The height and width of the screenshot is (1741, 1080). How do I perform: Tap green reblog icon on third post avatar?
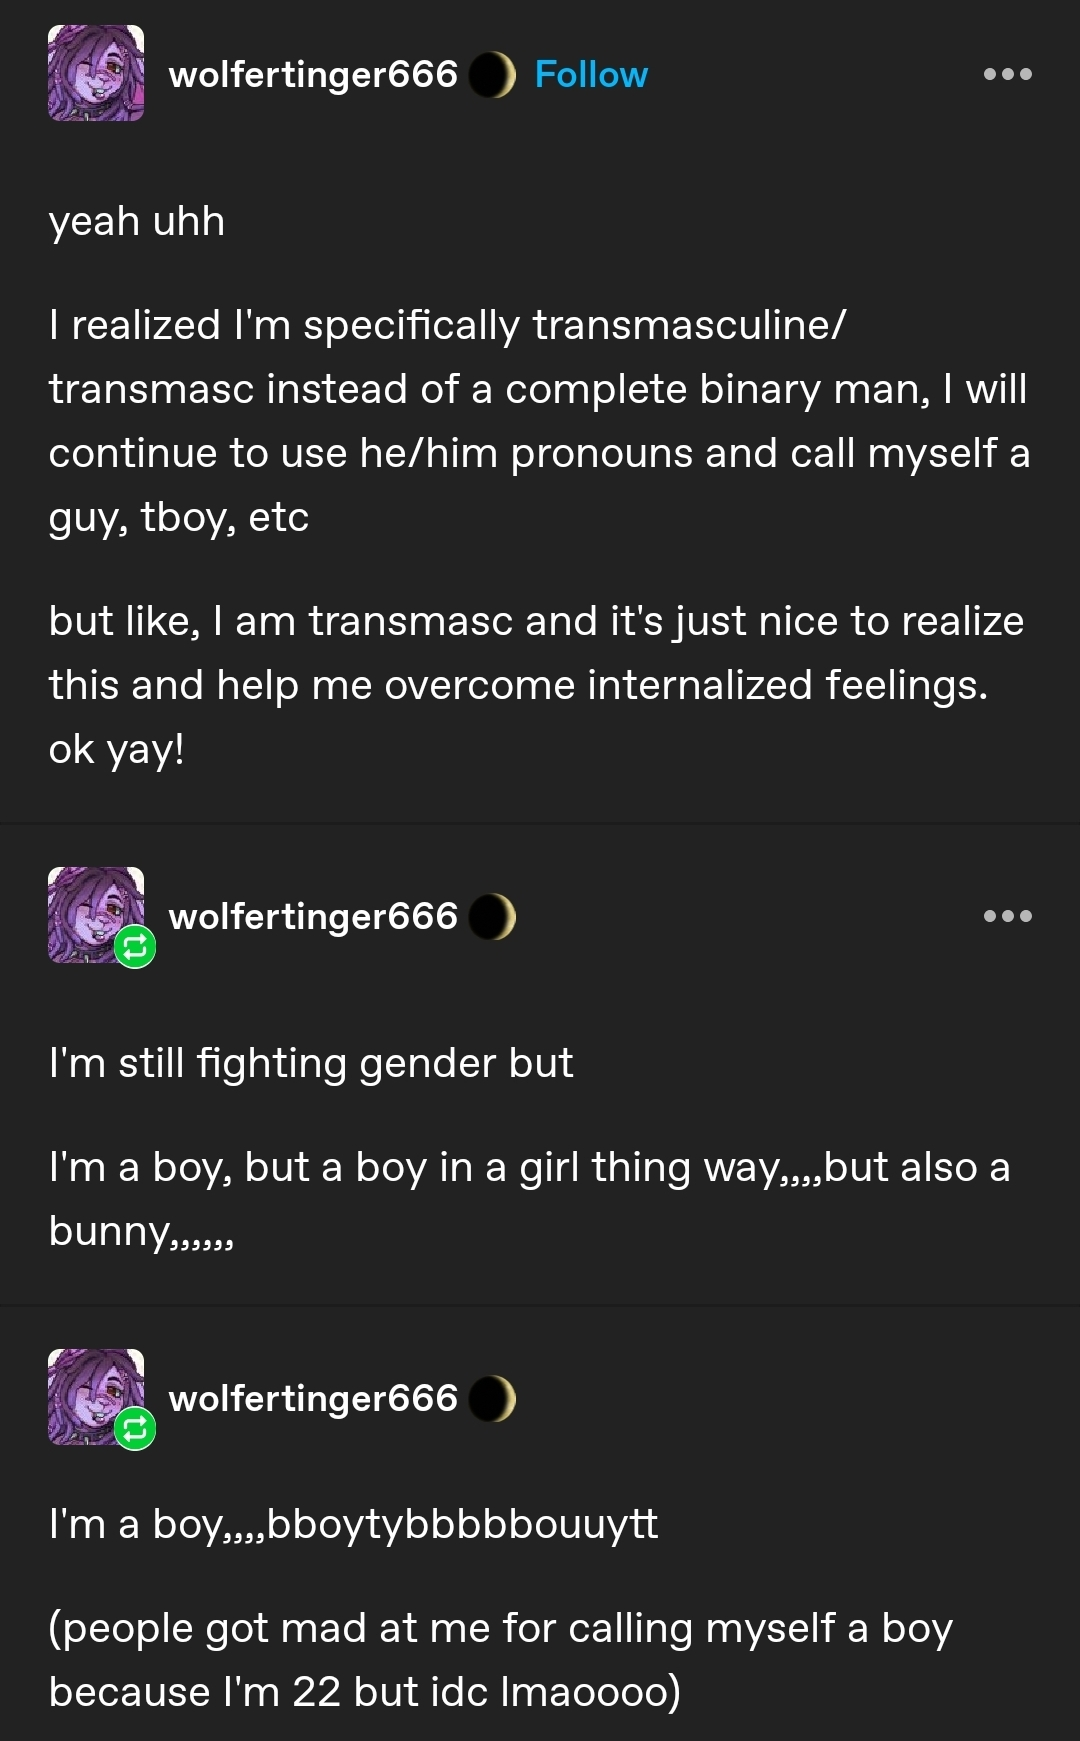(x=135, y=1429)
